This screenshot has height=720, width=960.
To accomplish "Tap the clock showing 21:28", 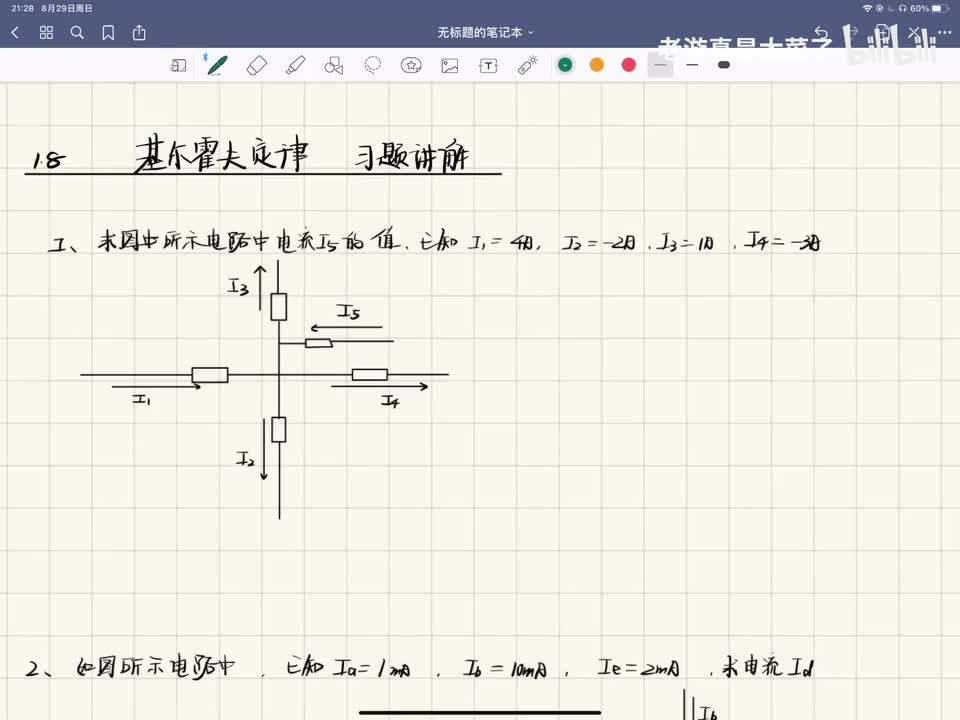I will coord(23,9).
